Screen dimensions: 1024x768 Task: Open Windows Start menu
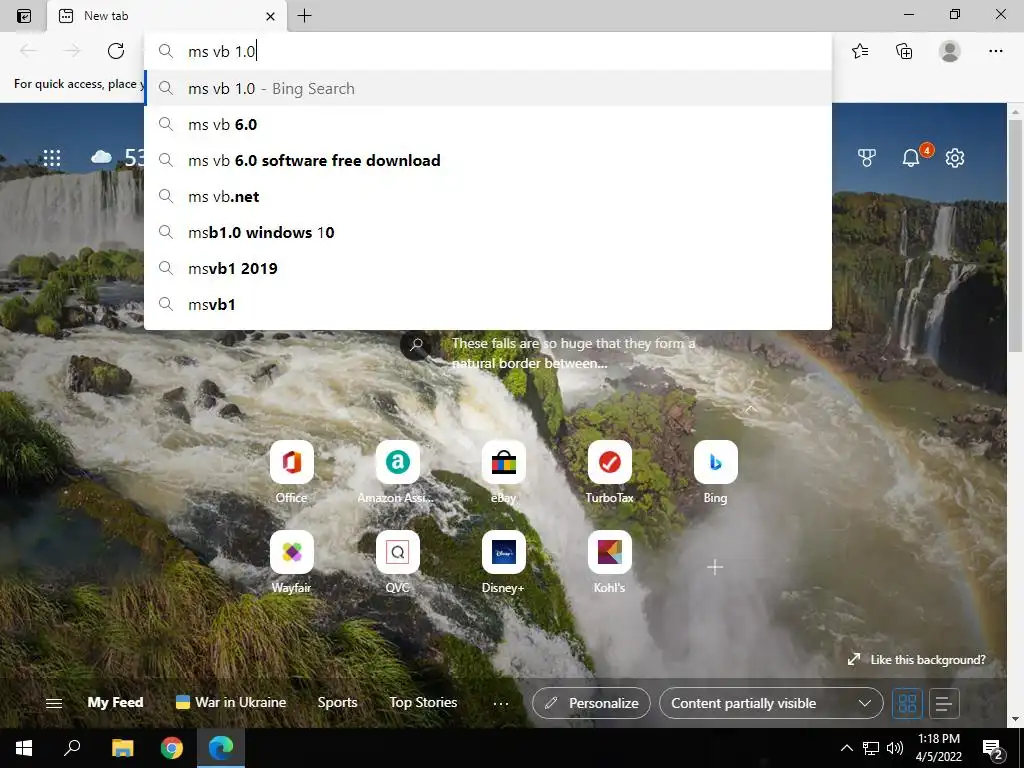pyautogui.click(x=24, y=748)
